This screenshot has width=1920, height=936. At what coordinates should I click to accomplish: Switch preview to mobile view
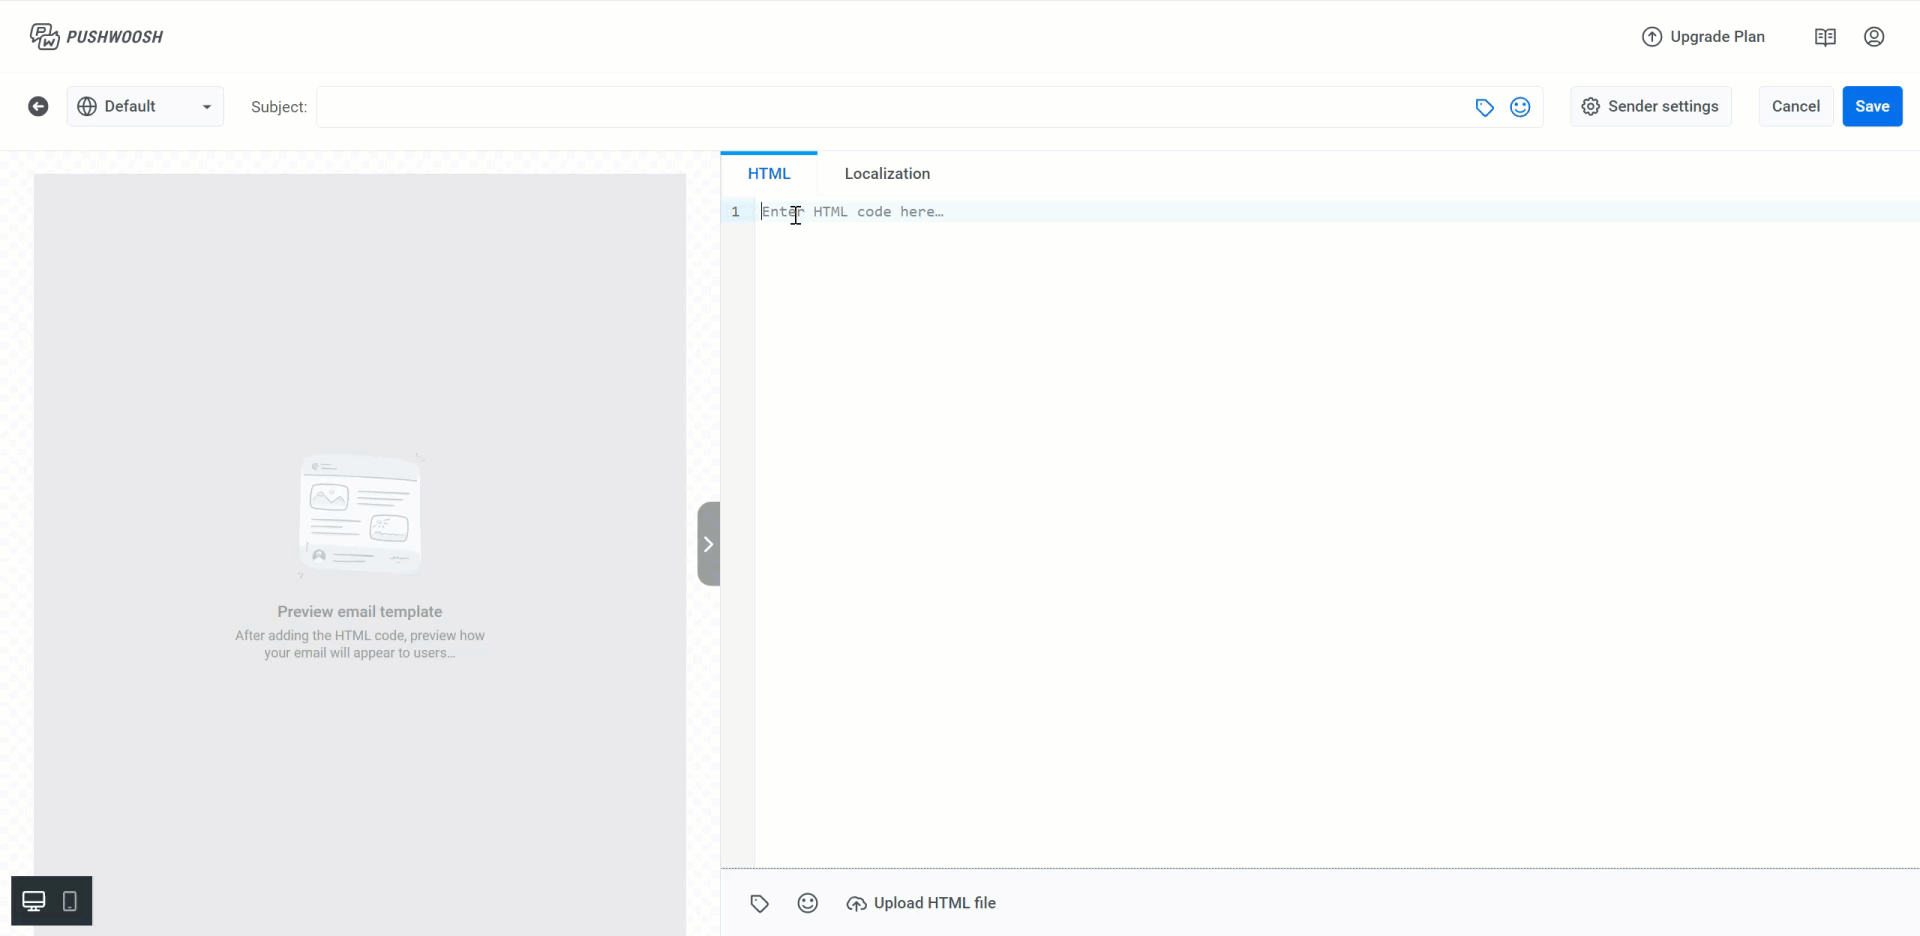point(70,901)
